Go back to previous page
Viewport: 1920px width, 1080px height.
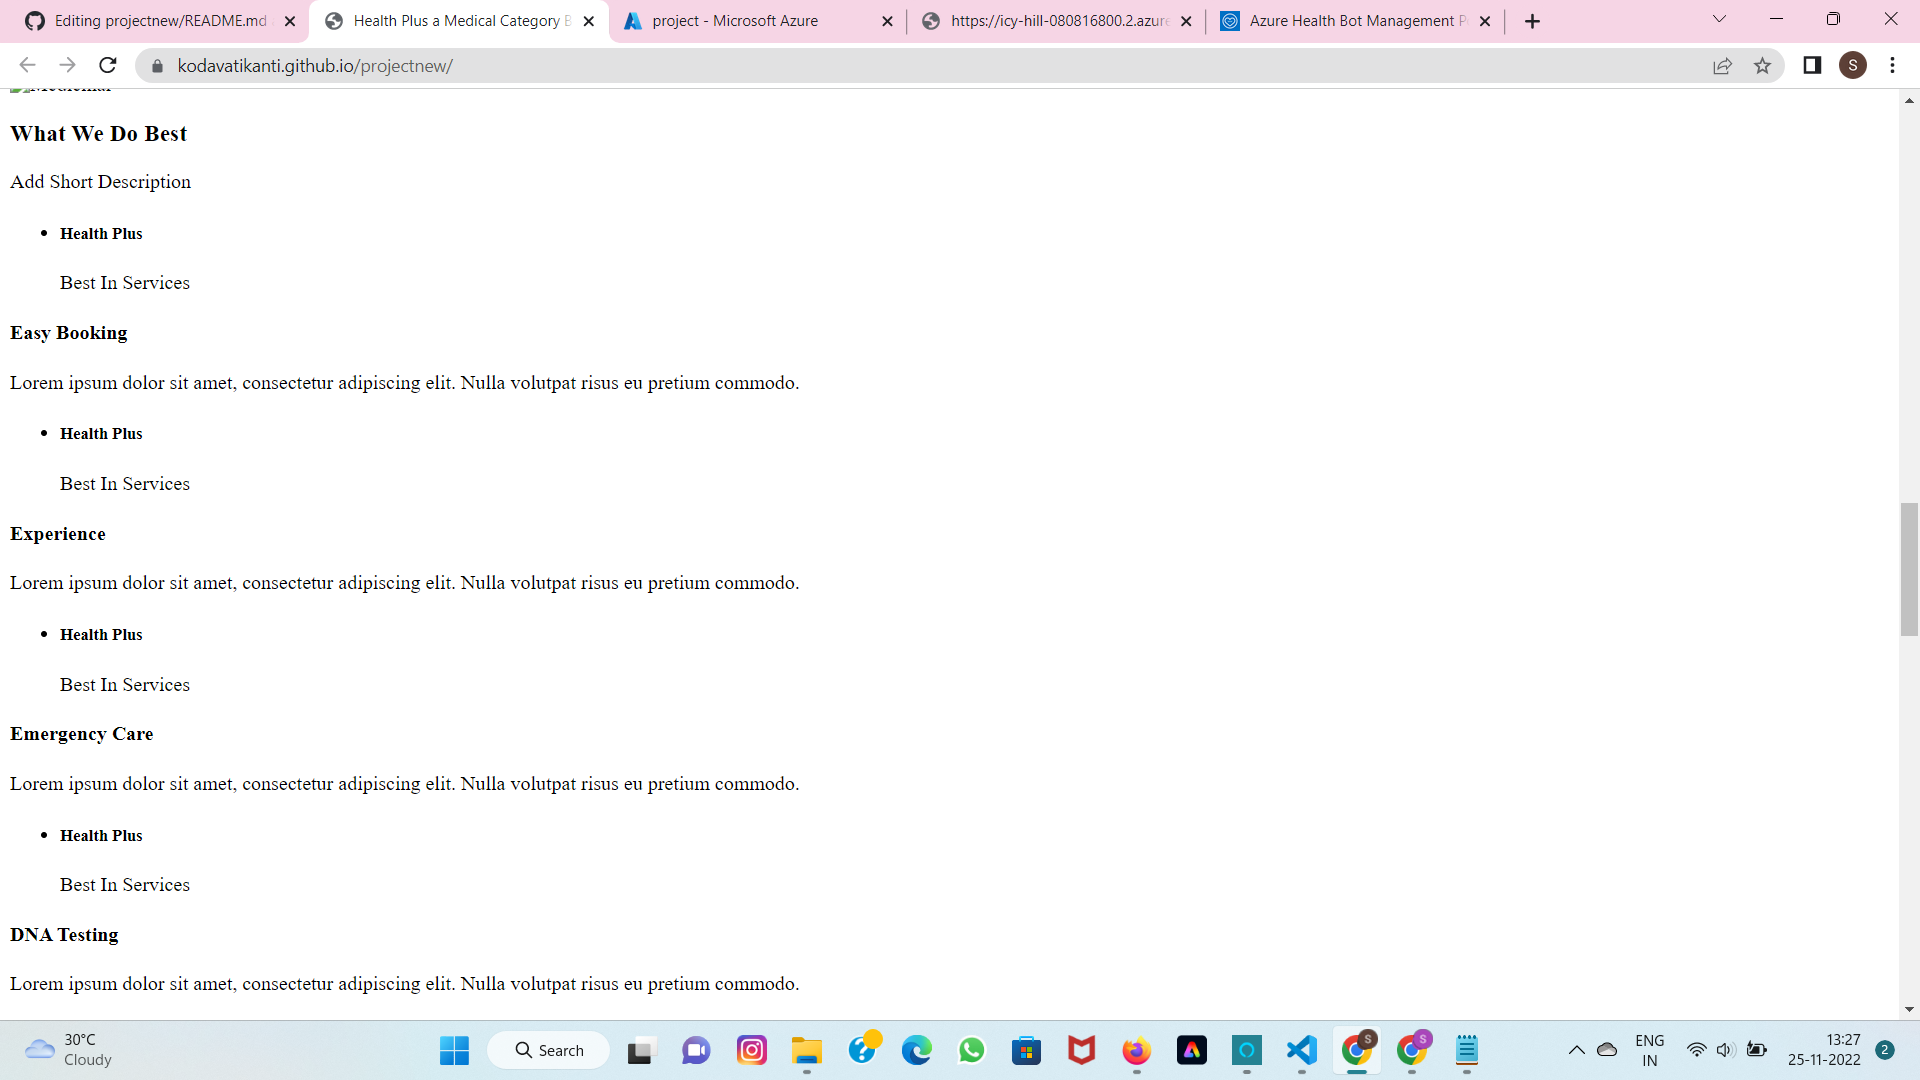(27, 66)
